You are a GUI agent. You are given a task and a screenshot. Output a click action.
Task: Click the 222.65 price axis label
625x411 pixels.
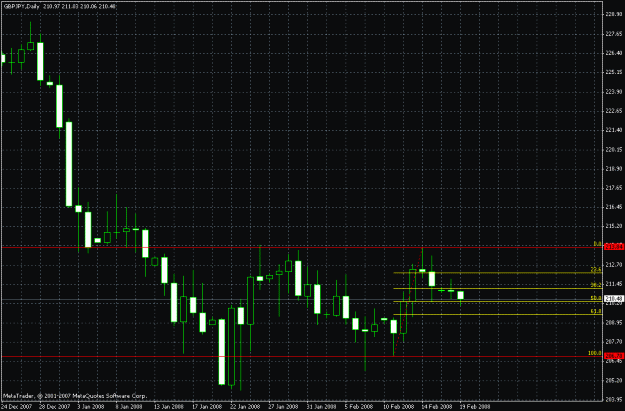click(614, 111)
